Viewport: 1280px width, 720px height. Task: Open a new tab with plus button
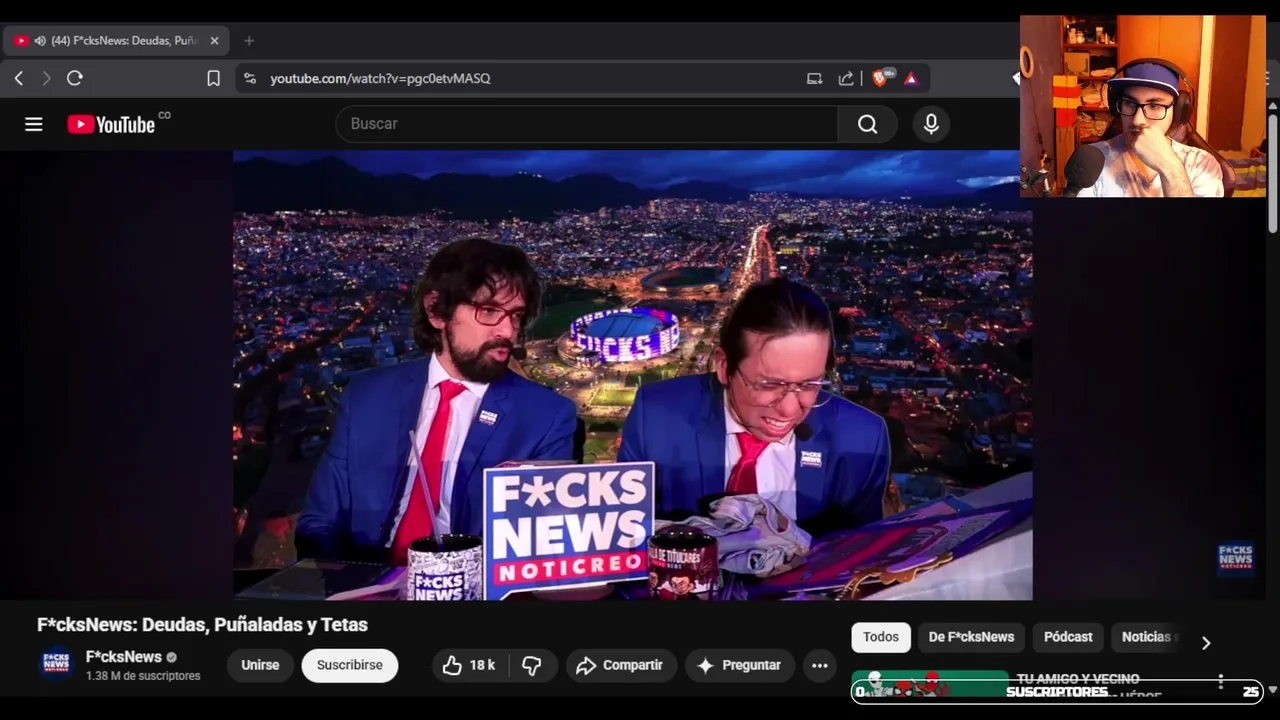click(249, 41)
